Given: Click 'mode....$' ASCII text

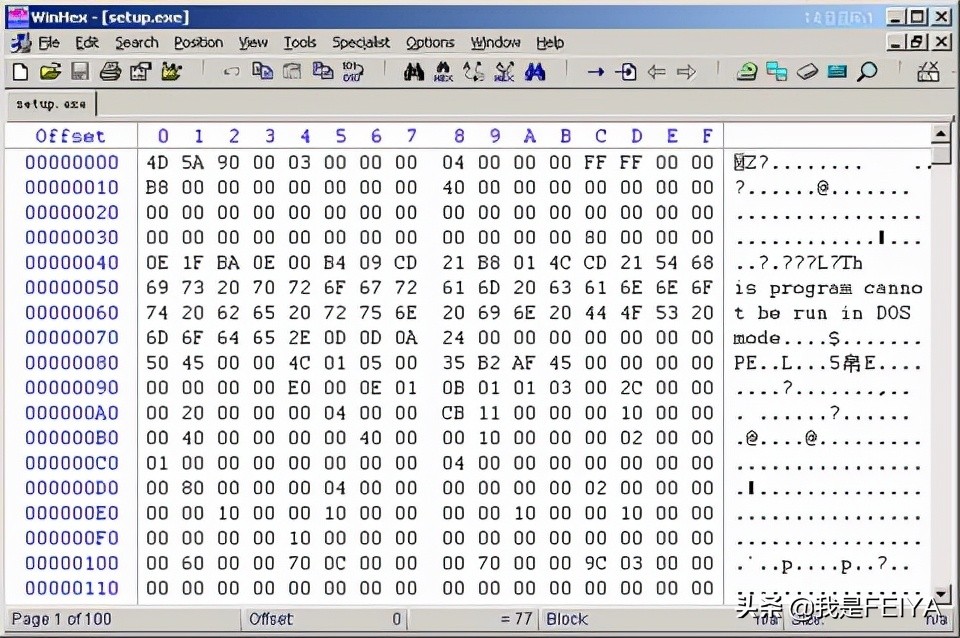Looking at the screenshot, I should coord(787,339).
